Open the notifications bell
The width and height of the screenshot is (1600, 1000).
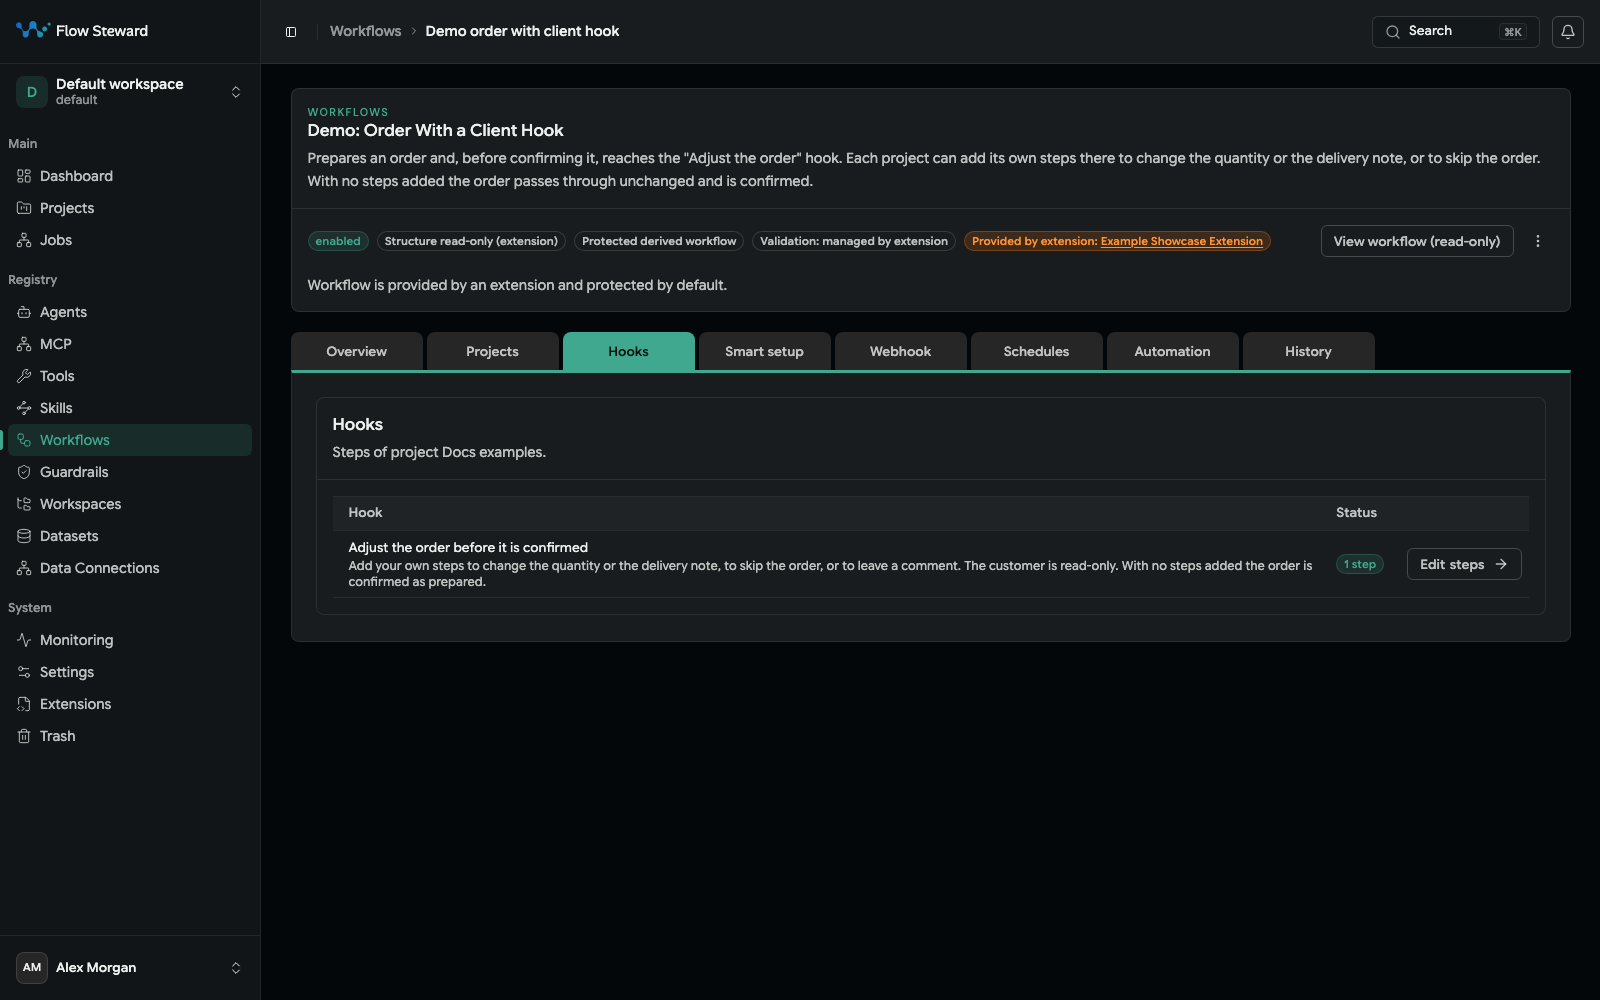(1567, 31)
